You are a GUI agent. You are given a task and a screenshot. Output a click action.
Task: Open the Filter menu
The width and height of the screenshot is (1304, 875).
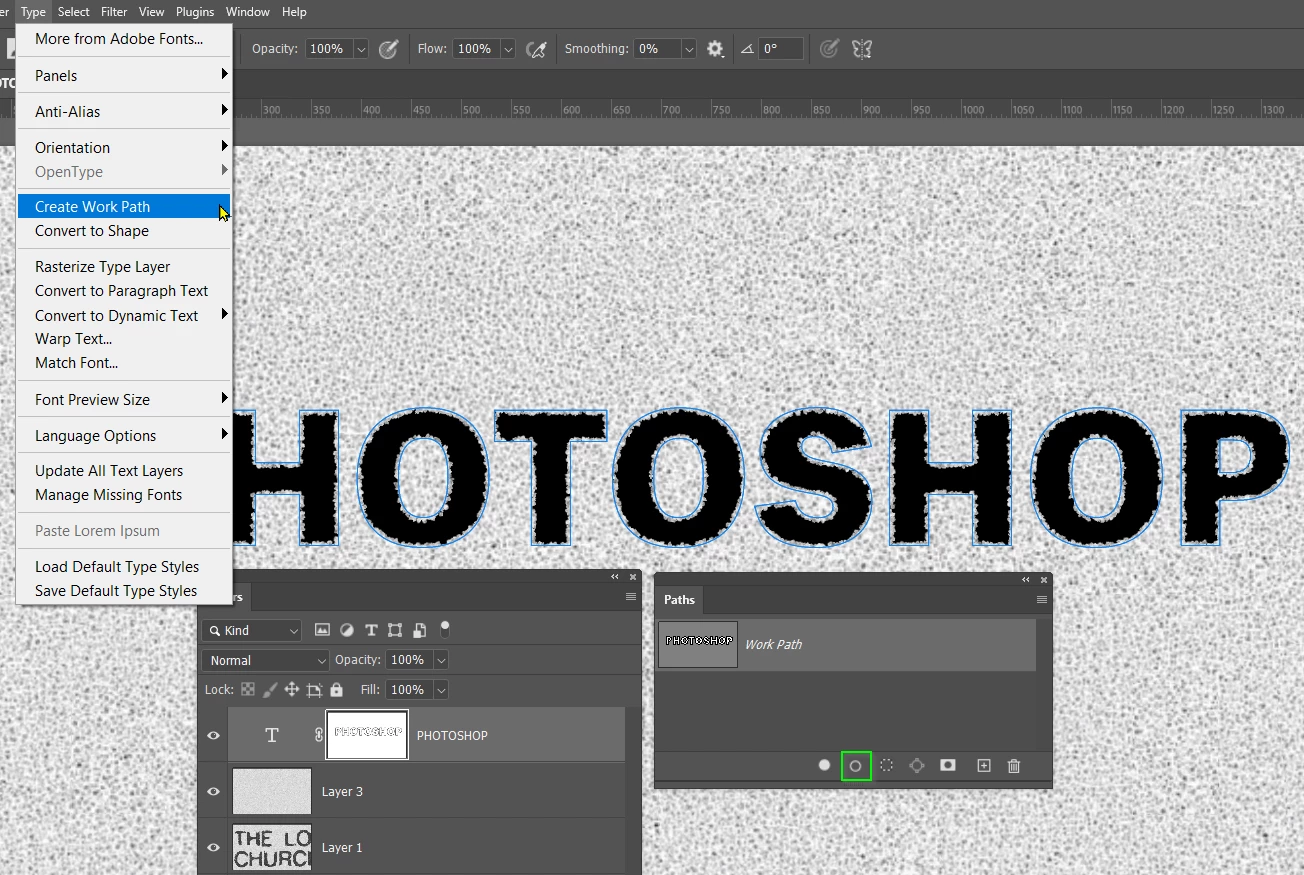click(114, 12)
